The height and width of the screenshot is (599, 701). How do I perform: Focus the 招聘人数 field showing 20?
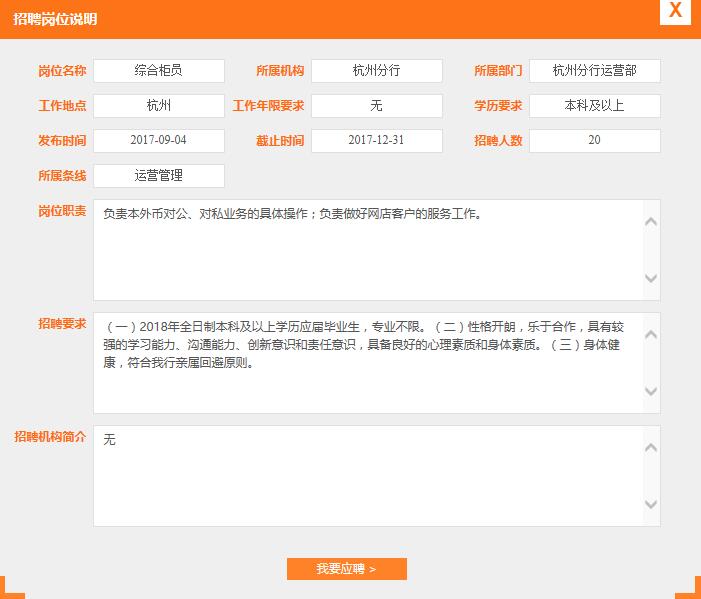coord(594,141)
